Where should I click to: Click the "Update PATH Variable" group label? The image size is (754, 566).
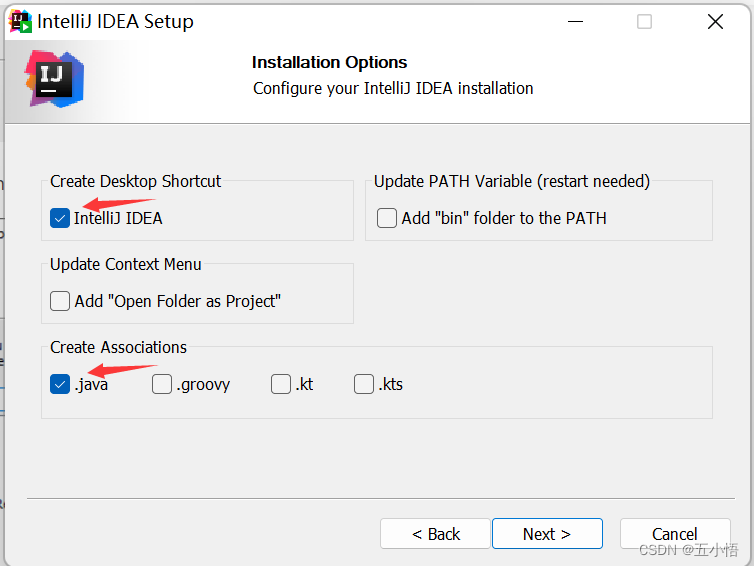512,181
